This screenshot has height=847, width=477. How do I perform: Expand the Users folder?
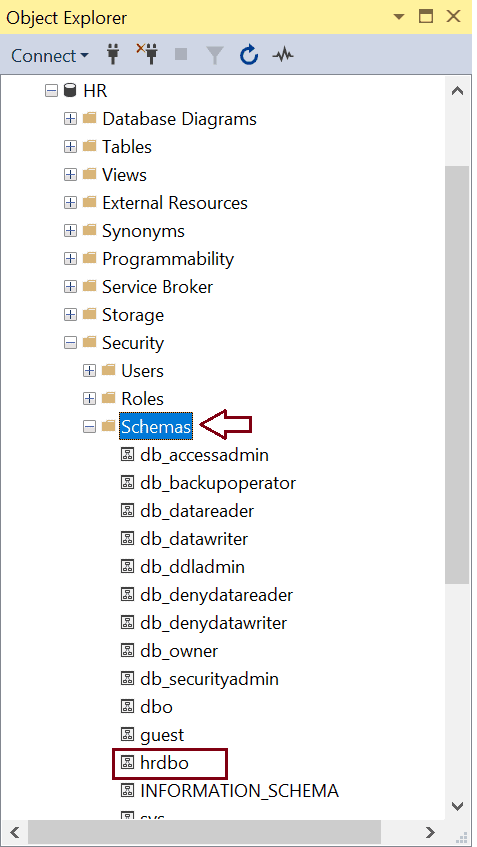pos(90,371)
